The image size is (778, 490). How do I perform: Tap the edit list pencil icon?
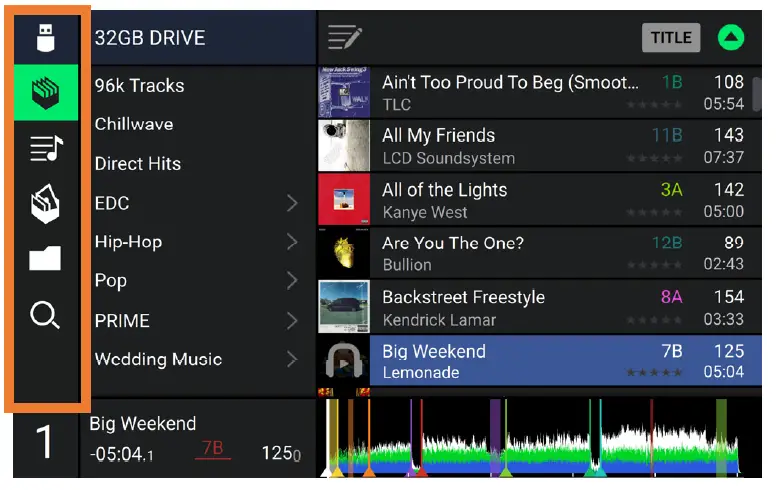[345, 38]
